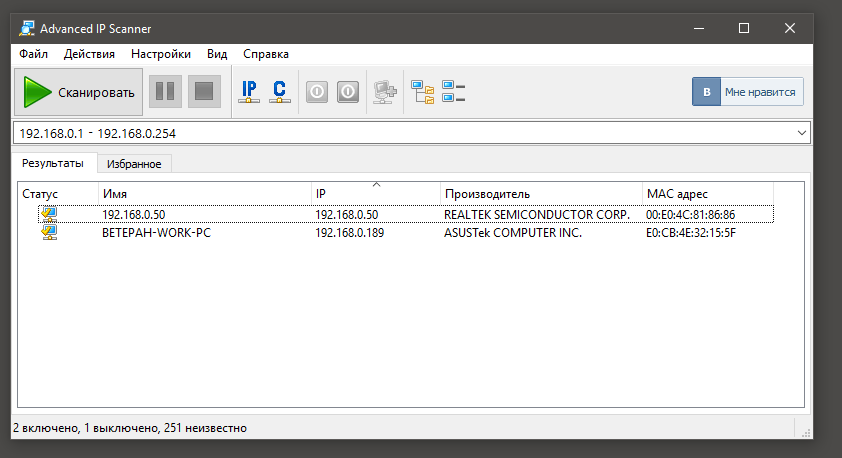
Task: Open the Файл menu
Action: pos(33,54)
